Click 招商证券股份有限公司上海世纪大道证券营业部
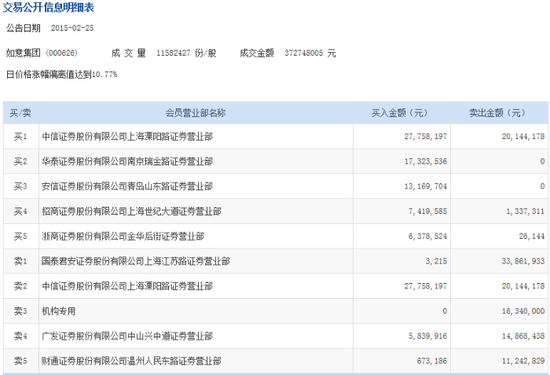This screenshot has height=375, width=550. click(x=131, y=212)
